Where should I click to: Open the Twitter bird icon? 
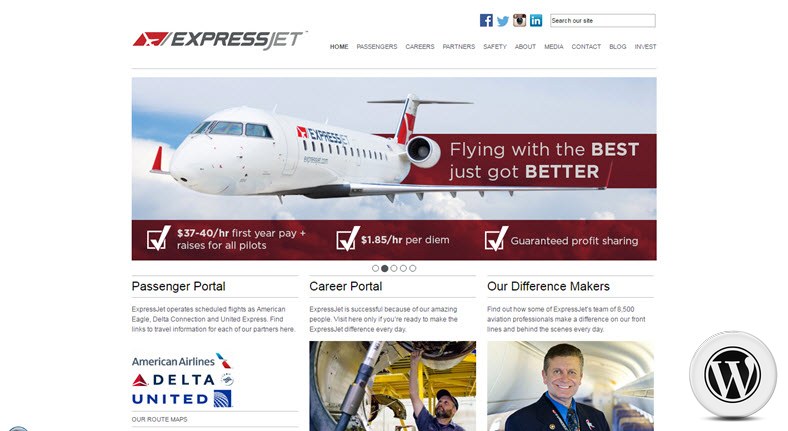point(503,21)
